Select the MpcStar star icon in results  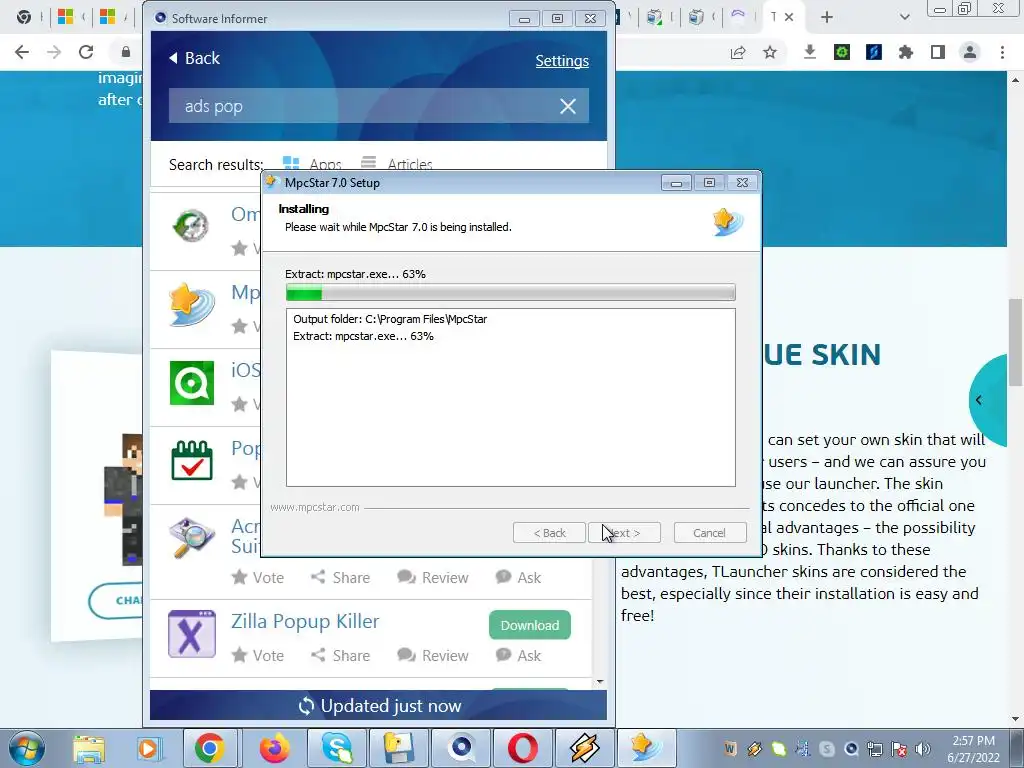(191, 305)
